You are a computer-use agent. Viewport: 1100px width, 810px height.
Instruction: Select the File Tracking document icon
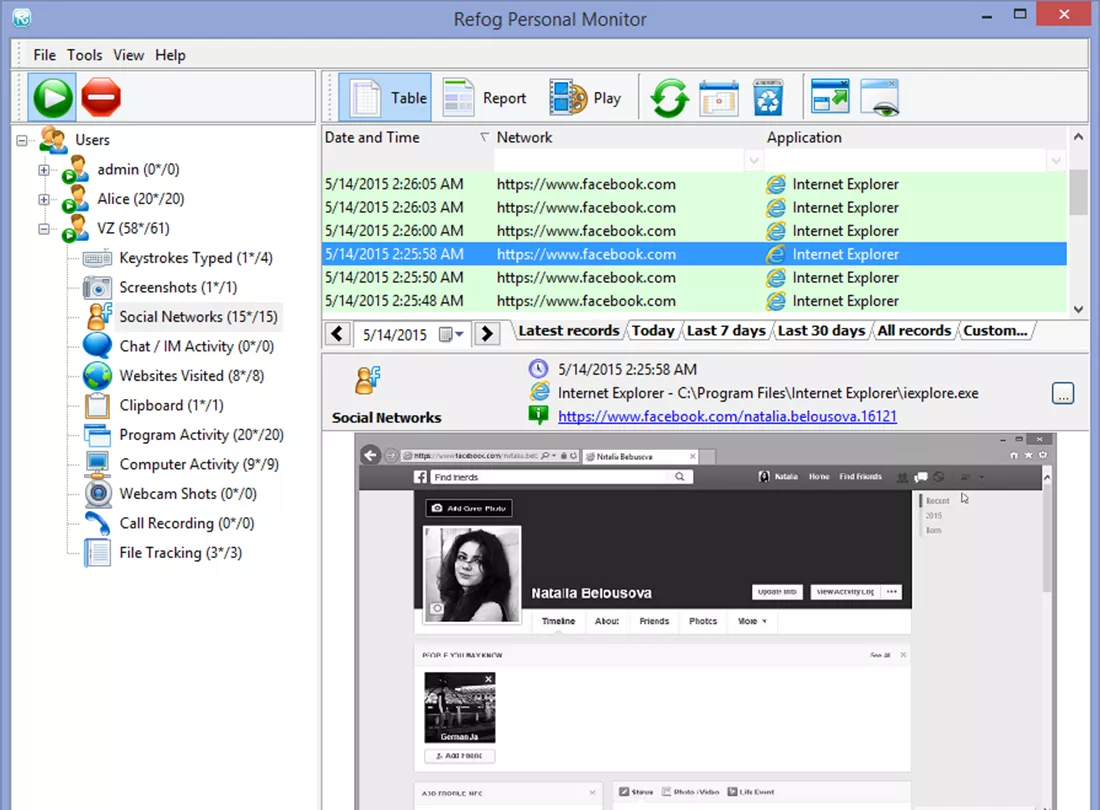click(97, 553)
